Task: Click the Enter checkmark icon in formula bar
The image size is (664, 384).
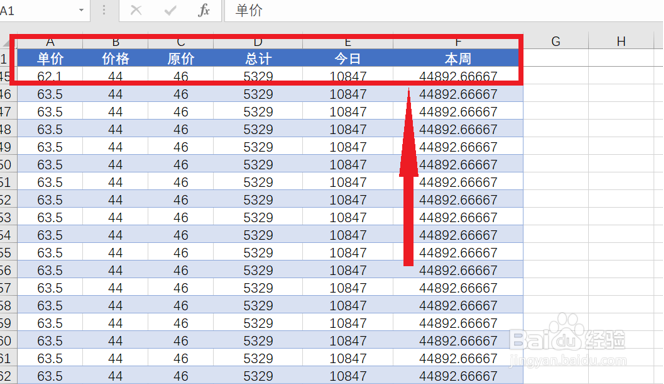Action: [x=170, y=10]
